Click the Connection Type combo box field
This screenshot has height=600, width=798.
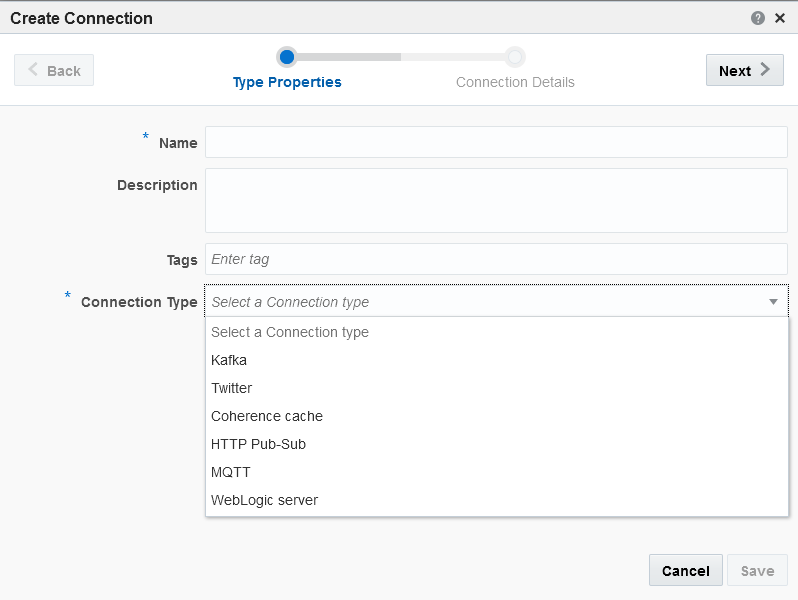coord(496,301)
